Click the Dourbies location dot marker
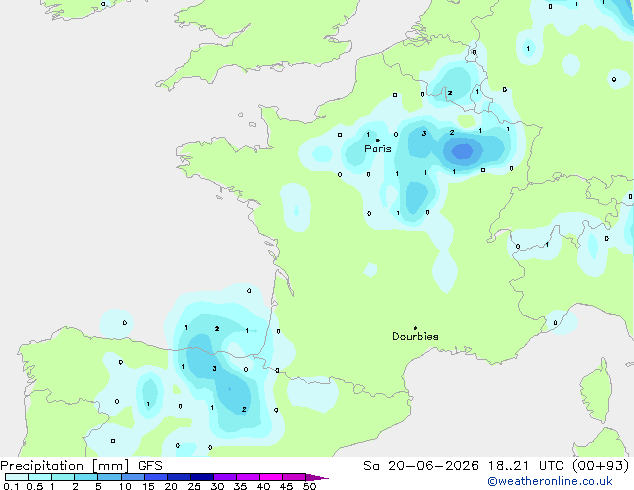Screen dimensions: 634x490 coord(415,328)
